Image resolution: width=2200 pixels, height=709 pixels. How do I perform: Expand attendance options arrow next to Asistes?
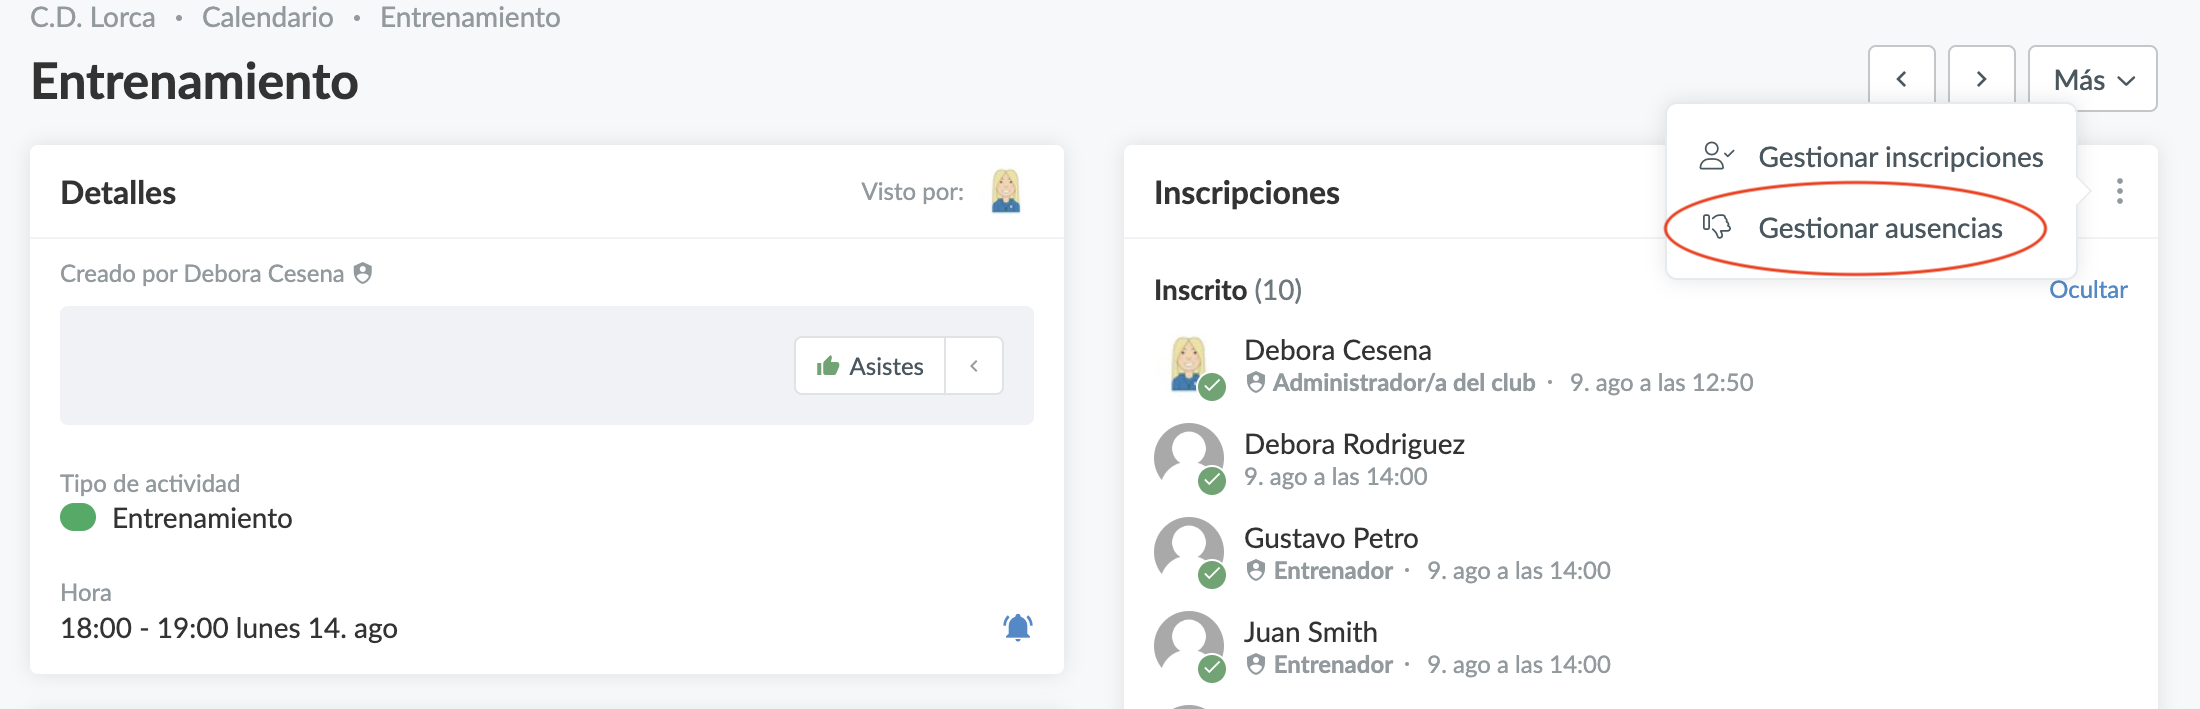[x=974, y=366]
